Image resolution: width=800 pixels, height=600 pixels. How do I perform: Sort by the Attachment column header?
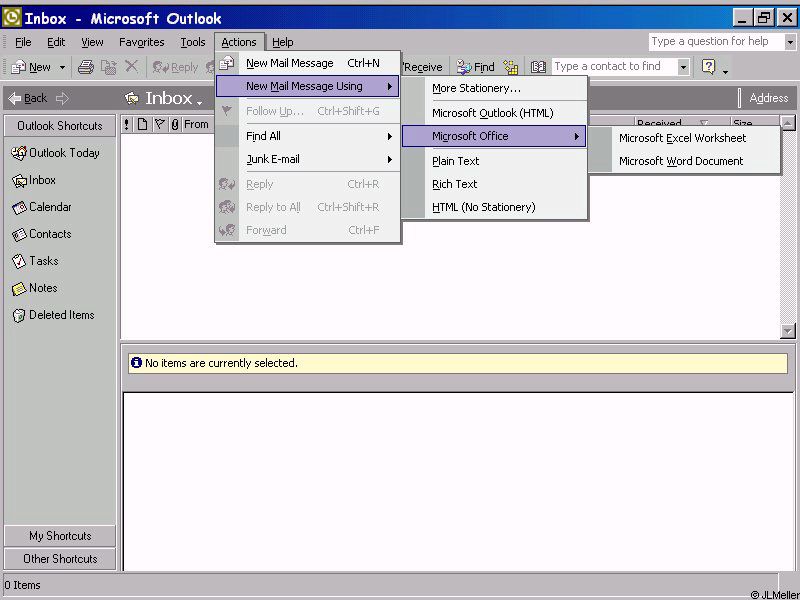click(175, 124)
